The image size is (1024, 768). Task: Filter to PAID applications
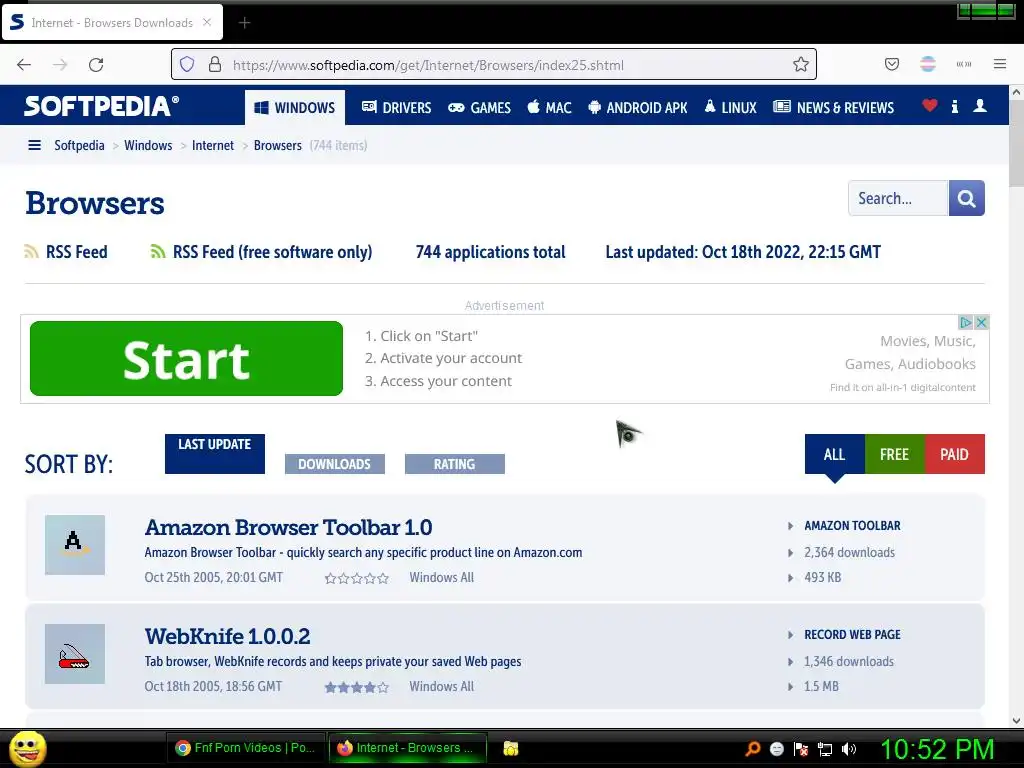954,454
